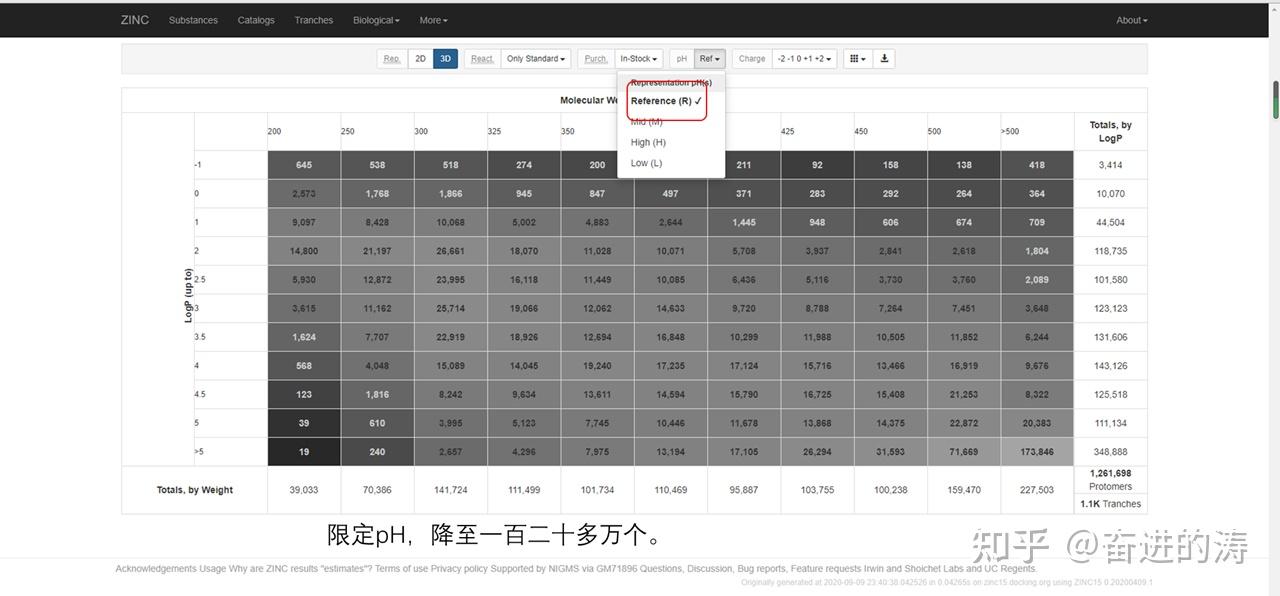Enable the pH filter button

coord(681,58)
